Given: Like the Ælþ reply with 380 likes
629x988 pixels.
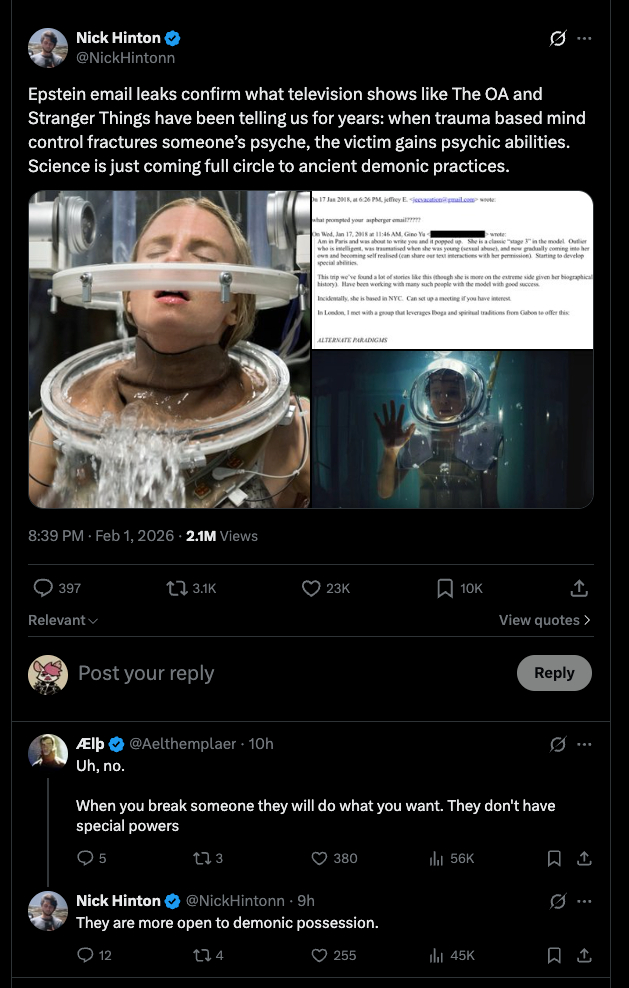Looking at the screenshot, I should point(320,858).
